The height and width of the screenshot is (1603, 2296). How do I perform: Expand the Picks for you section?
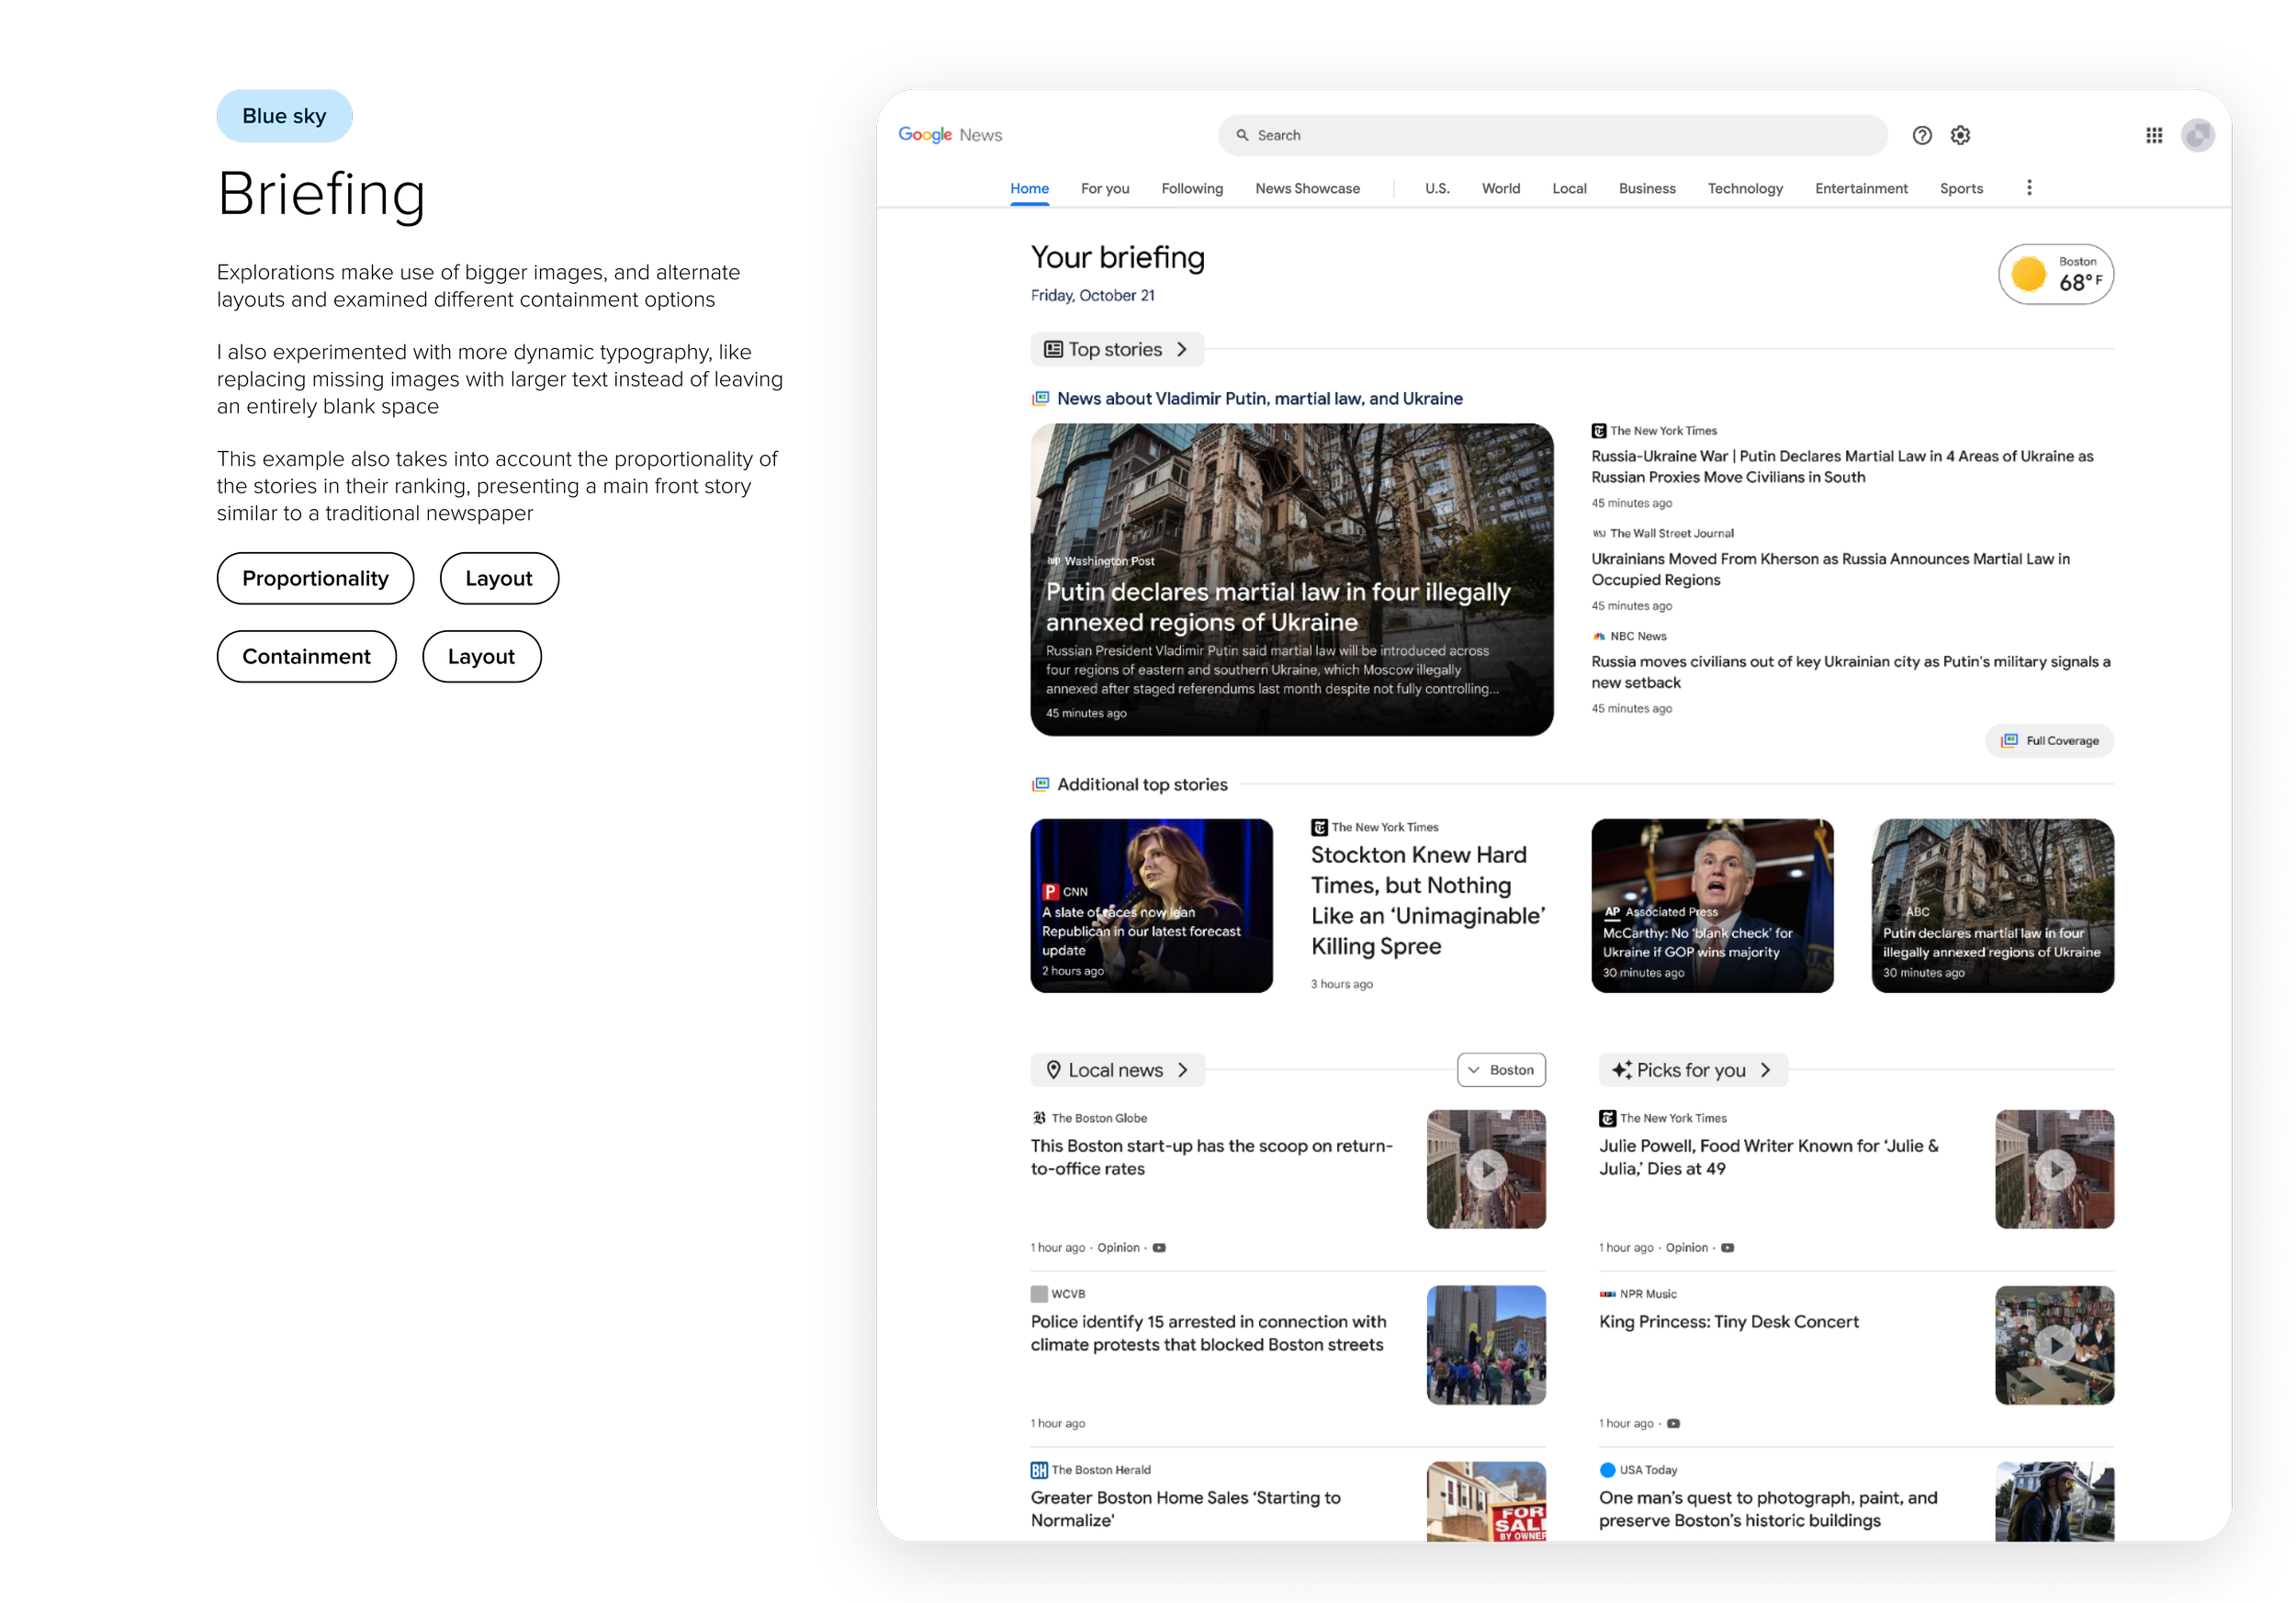click(x=1692, y=1070)
